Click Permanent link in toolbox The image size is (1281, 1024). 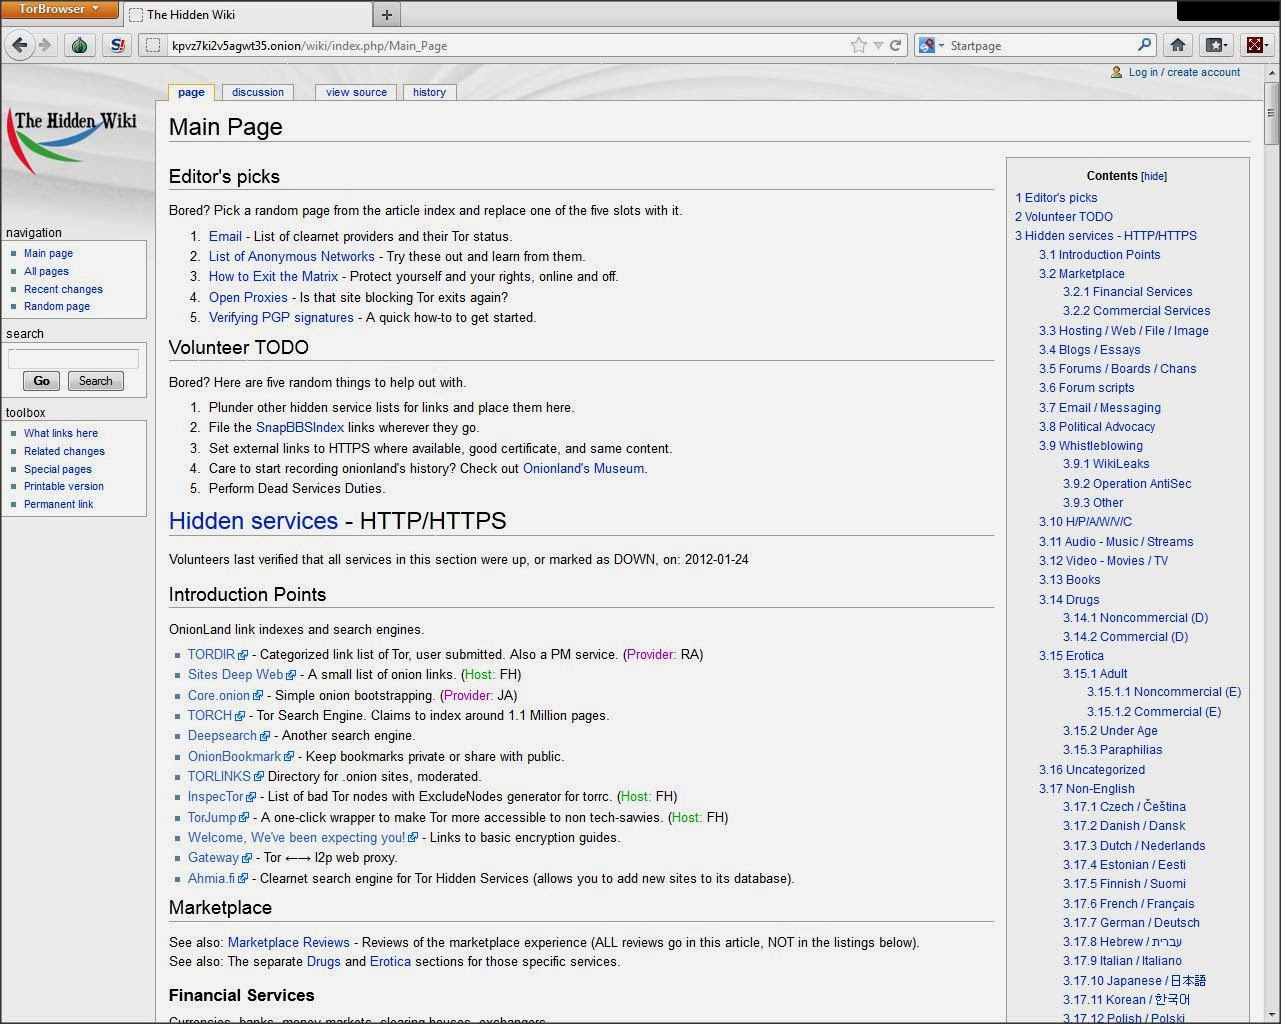[x=58, y=504]
